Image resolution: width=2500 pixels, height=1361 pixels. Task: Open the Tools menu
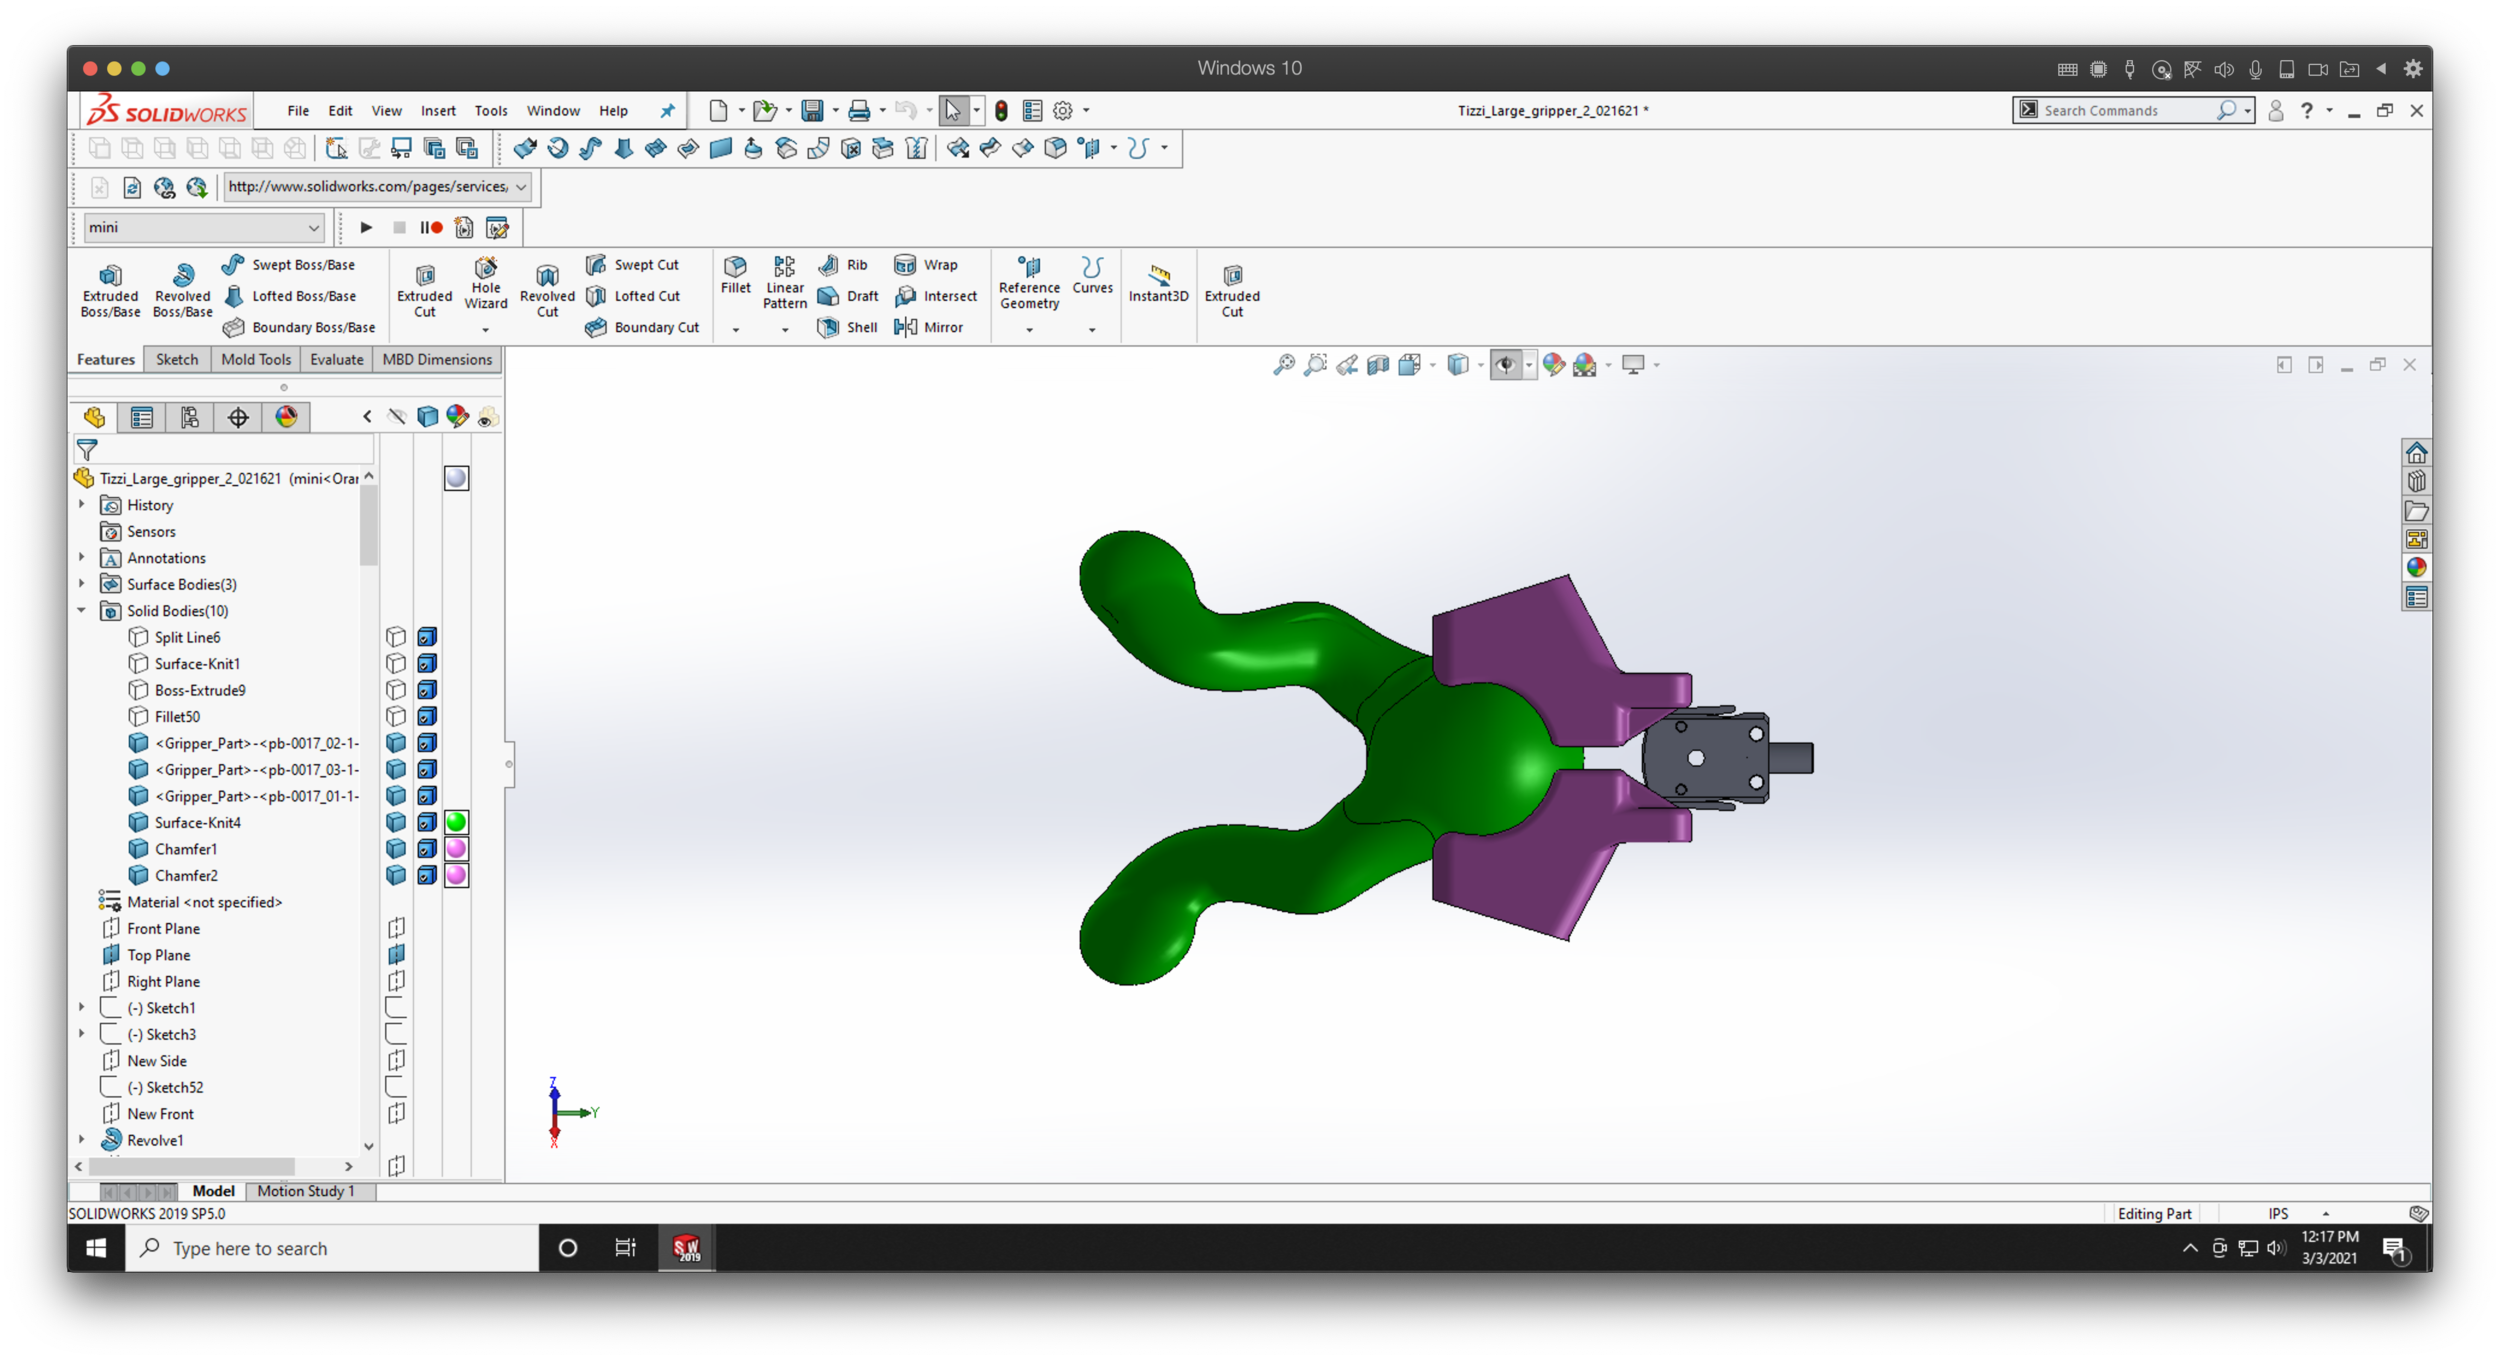(490, 111)
